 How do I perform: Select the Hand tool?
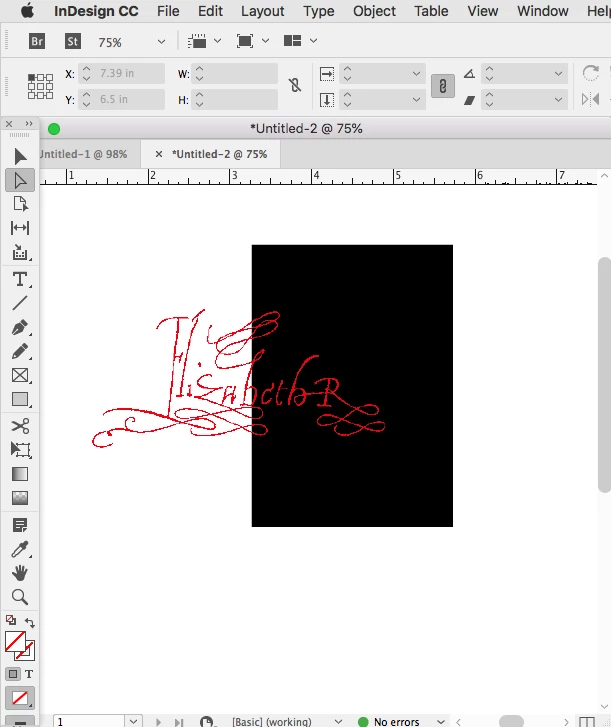[20, 574]
